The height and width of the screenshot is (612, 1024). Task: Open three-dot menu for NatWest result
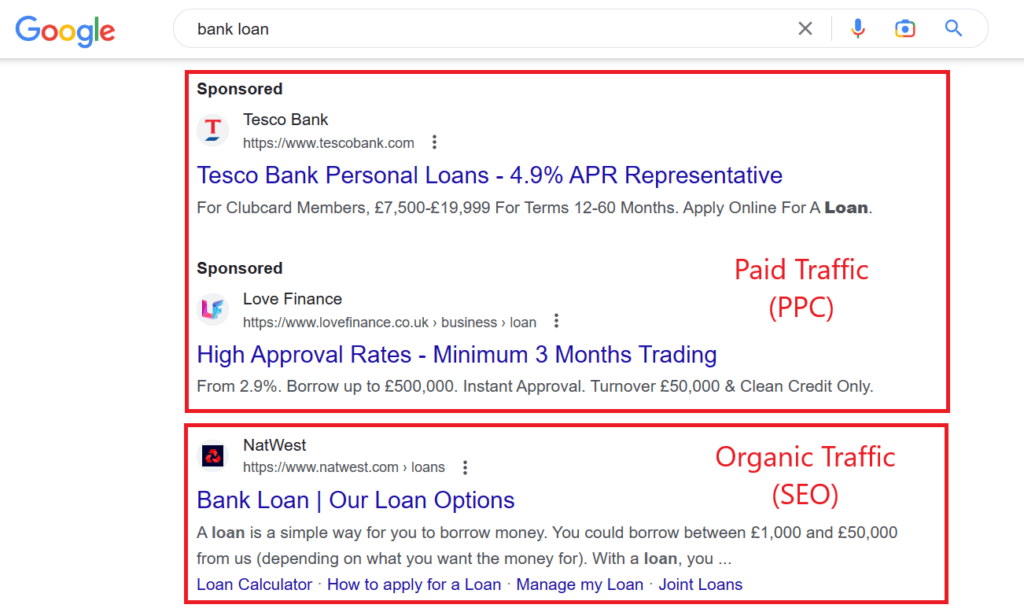465,468
